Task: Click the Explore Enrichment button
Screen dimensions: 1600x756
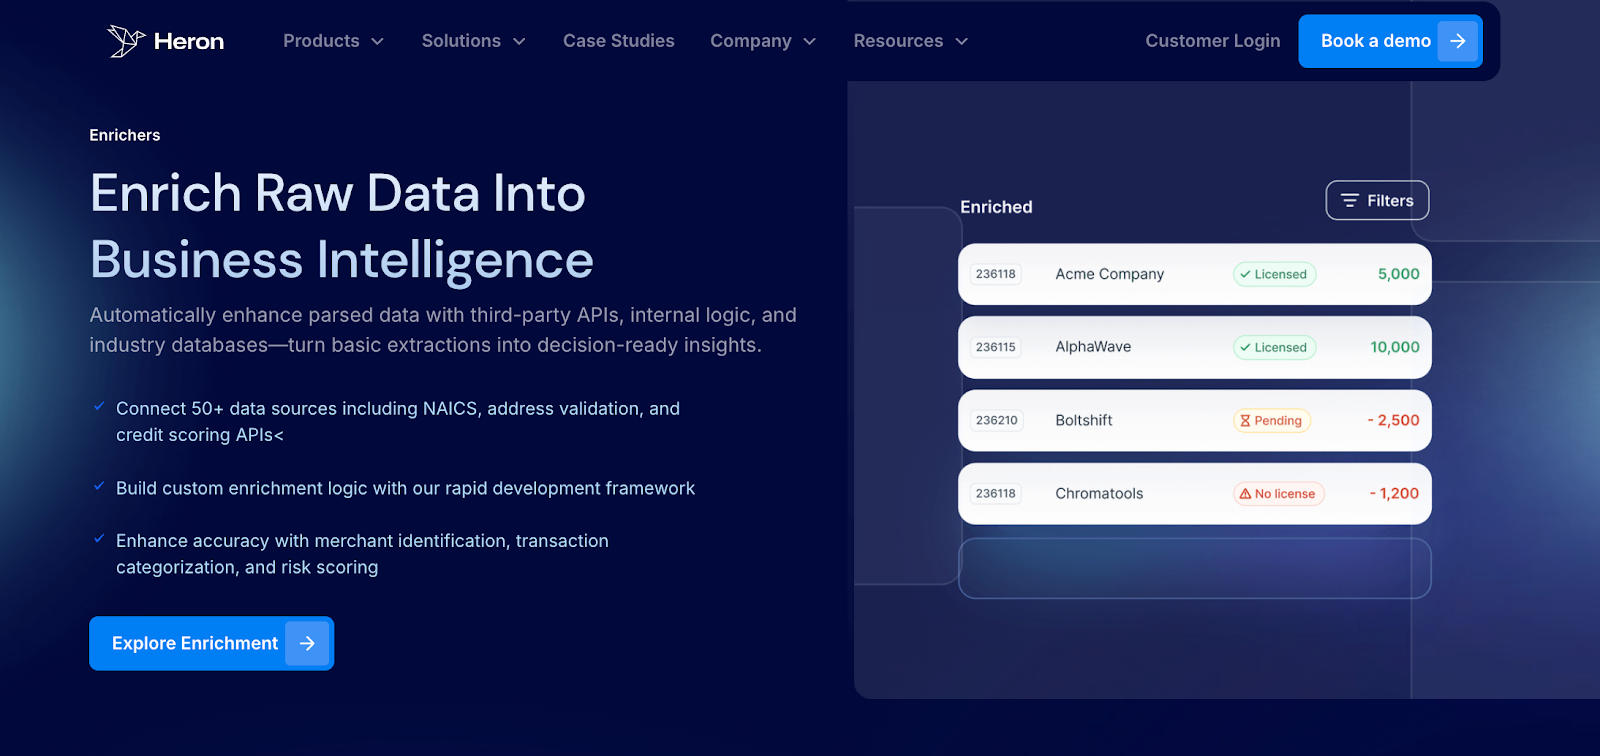Action: pyautogui.click(x=211, y=643)
